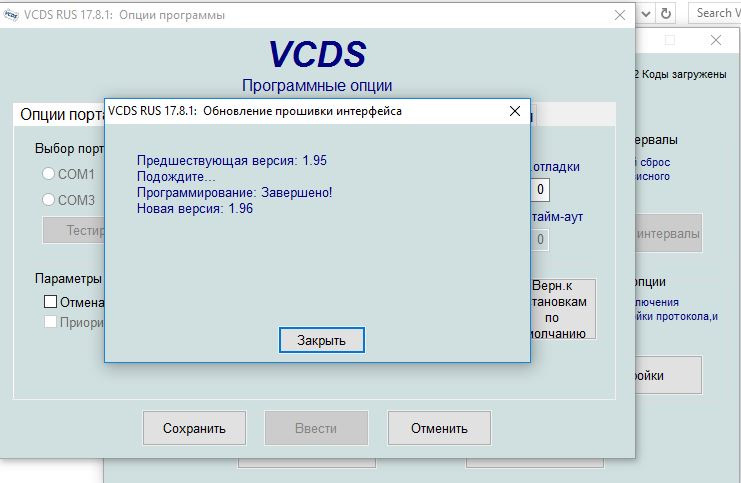Click the интервалы button in background window
This screenshot has height=483, width=741.
click(669, 233)
